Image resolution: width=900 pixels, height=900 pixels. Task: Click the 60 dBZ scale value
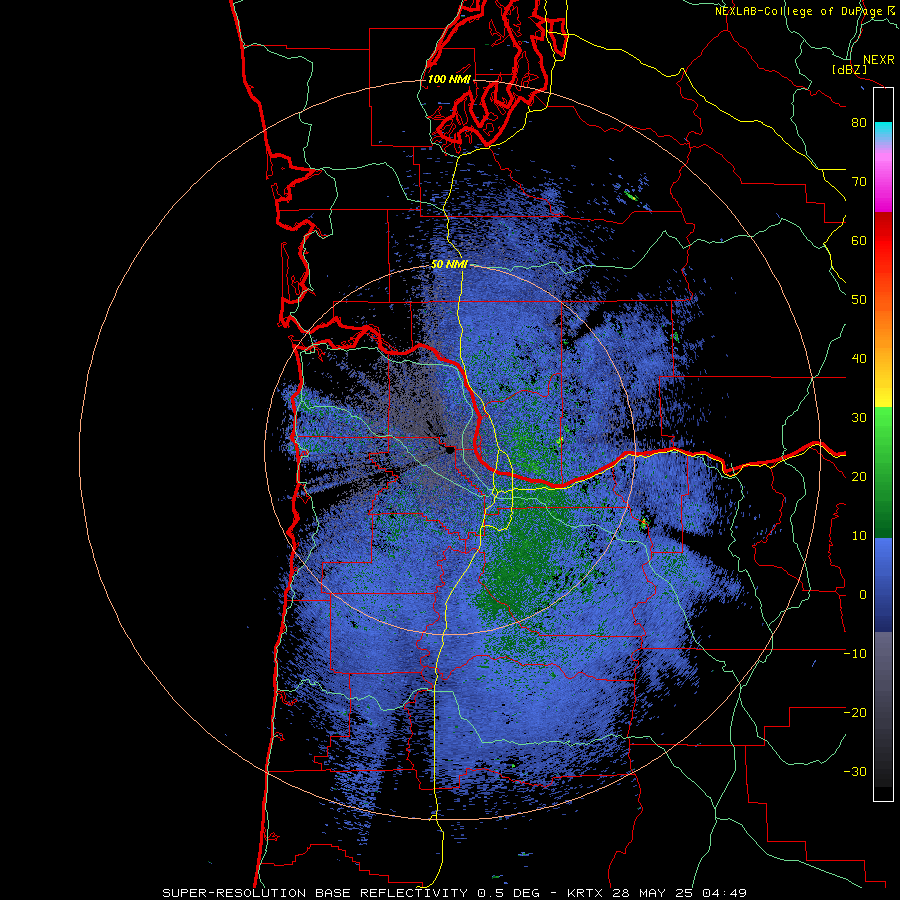tap(859, 240)
